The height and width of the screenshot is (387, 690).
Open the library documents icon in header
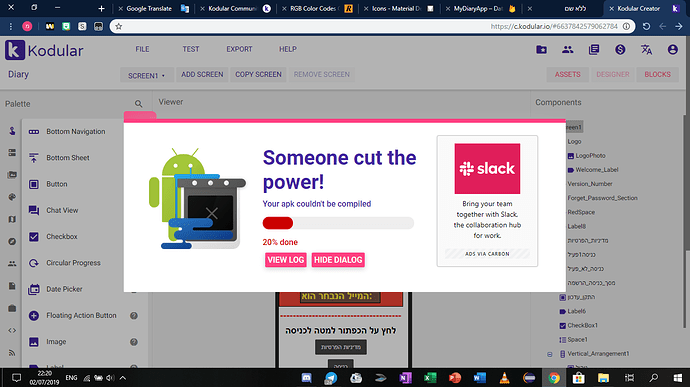coord(594,49)
